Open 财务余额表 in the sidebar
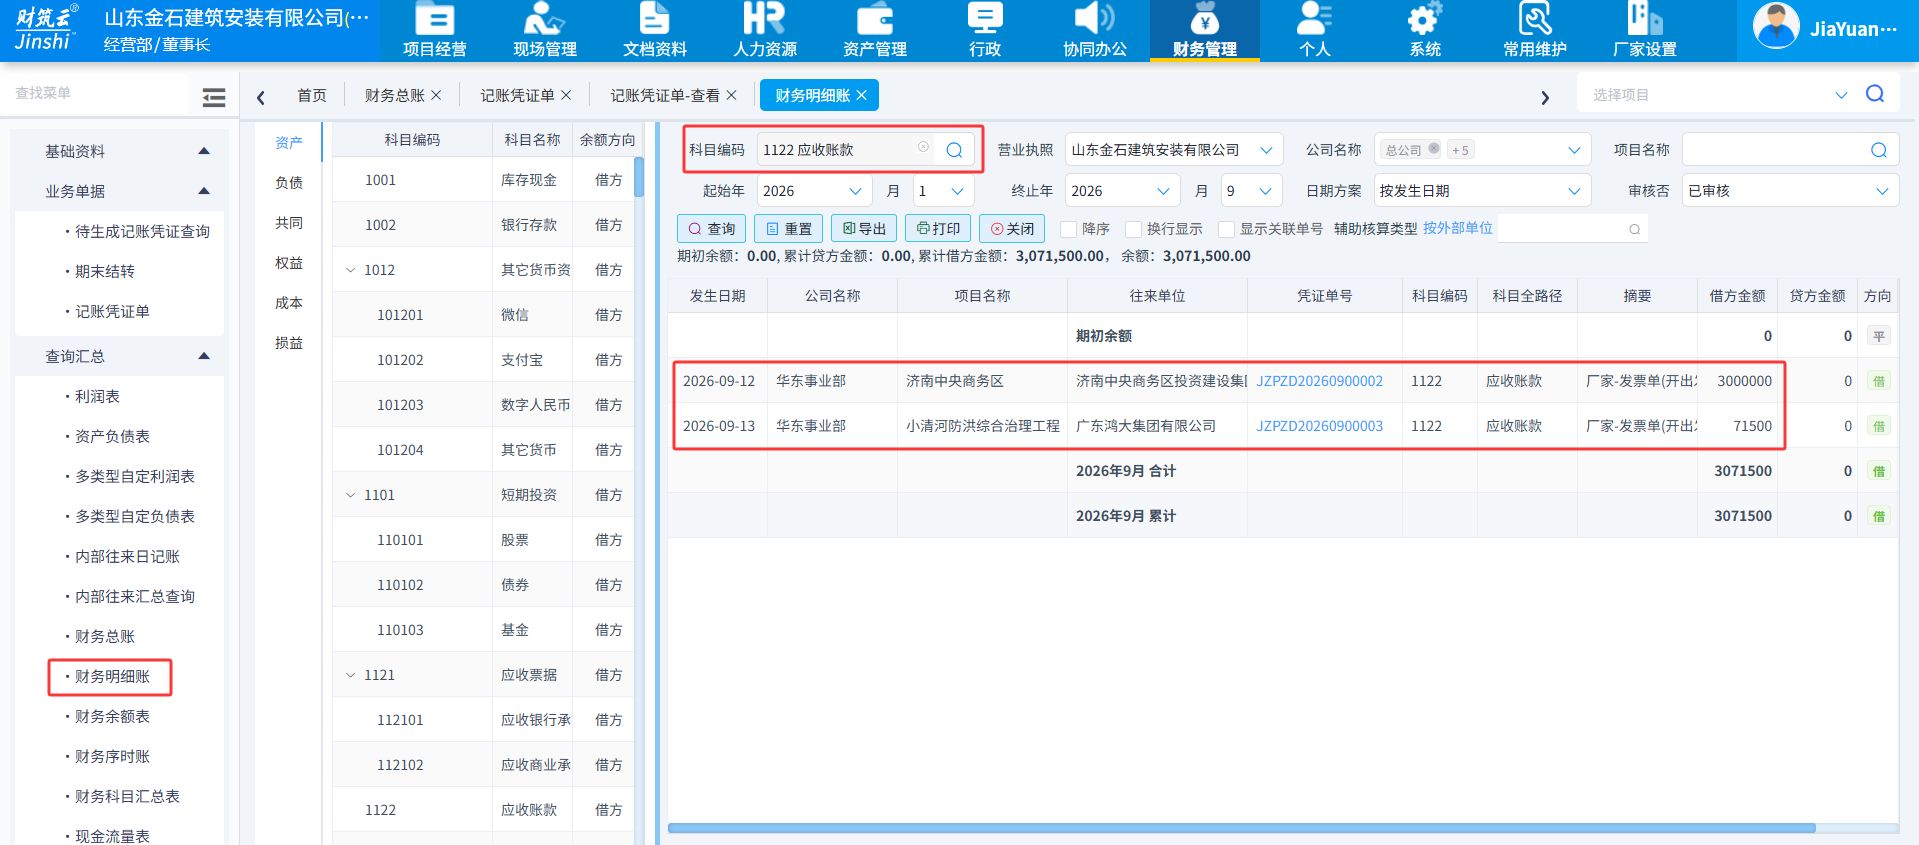The width and height of the screenshot is (1919, 845). (x=112, y=717)
